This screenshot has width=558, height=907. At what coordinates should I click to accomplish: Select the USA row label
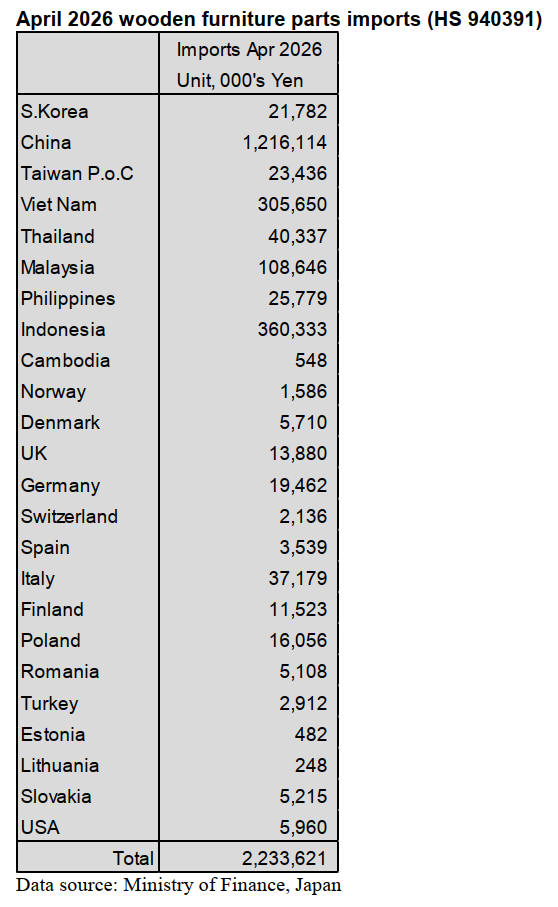click(x=40, y=827)
